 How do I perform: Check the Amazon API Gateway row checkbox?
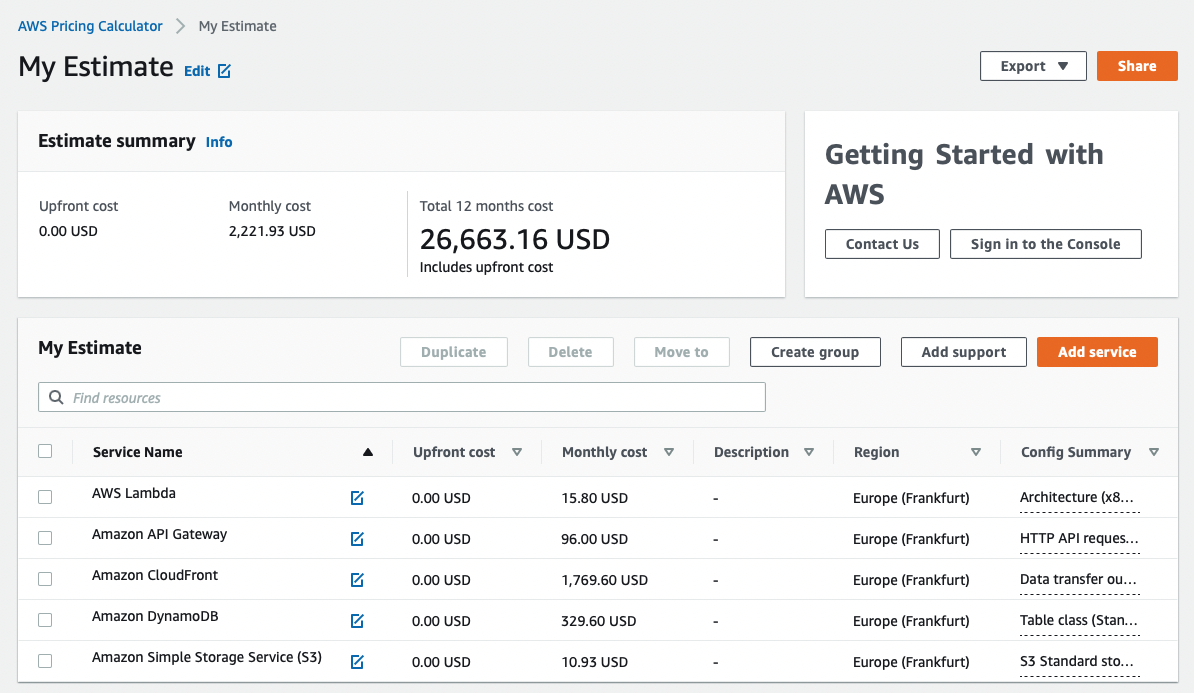pos(46,538)
